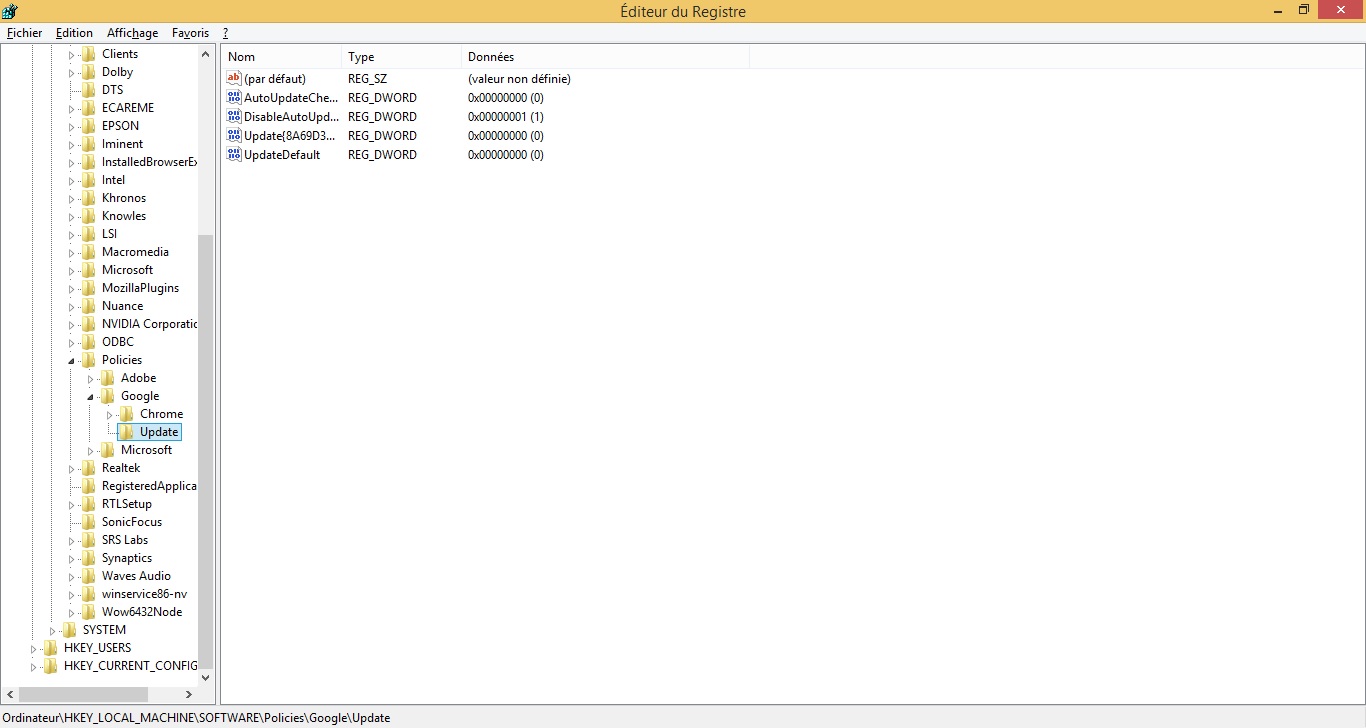Open the Favoris menu
The image size is (1366, 728).
click(x=190, y=33)
